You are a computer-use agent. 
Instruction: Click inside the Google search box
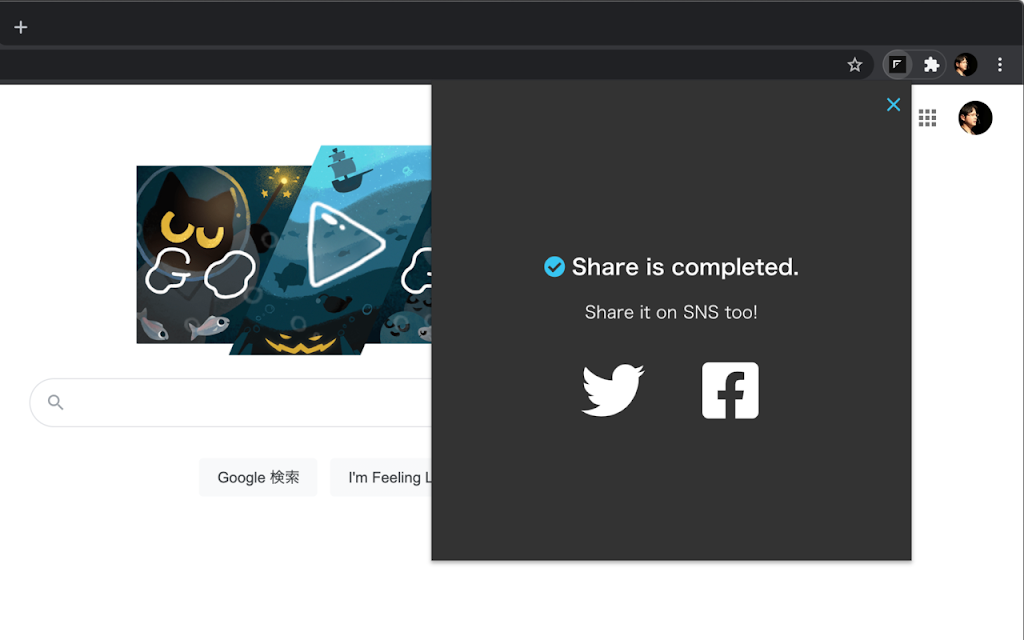point(231,402)
